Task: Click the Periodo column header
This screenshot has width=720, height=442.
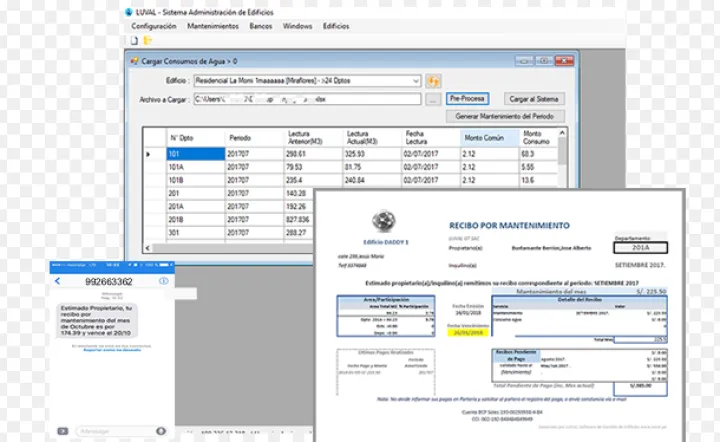Action: coord(254,138)
